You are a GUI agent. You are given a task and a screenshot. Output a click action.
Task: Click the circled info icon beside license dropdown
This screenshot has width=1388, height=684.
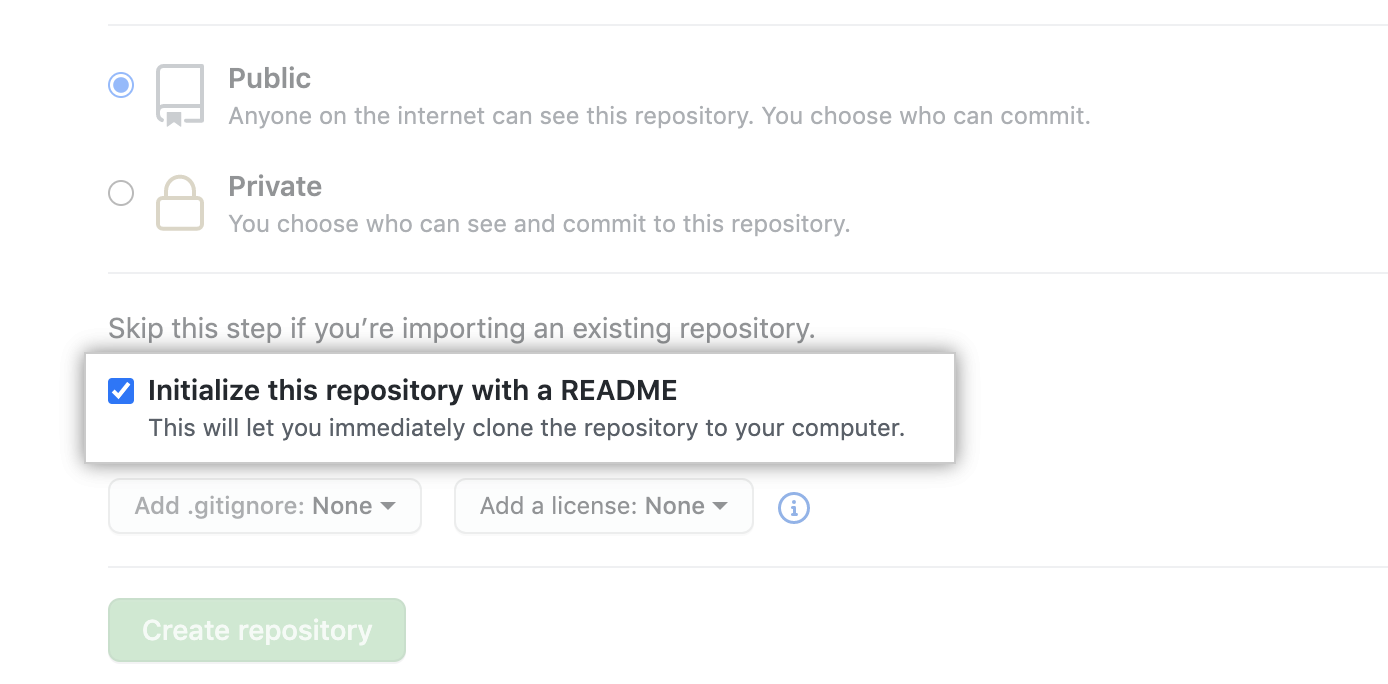click(793, 508)
